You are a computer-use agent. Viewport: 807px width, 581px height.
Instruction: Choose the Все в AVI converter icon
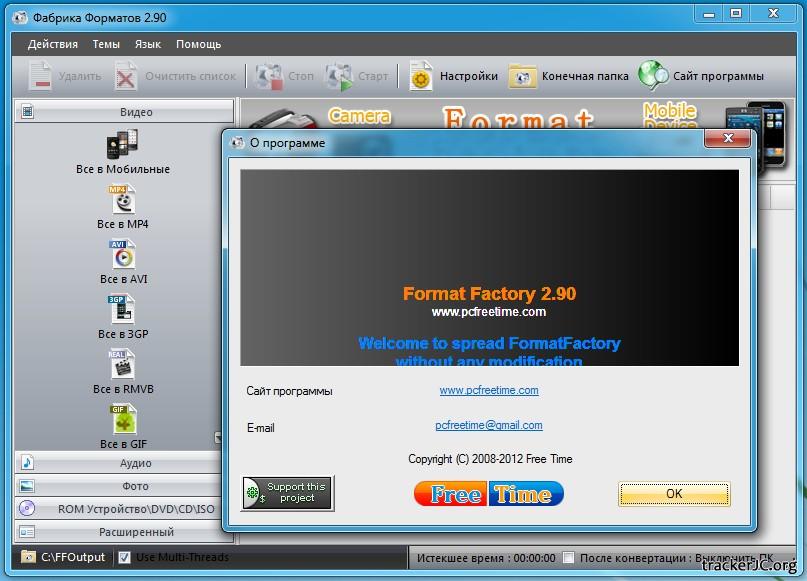click(122, 254)
